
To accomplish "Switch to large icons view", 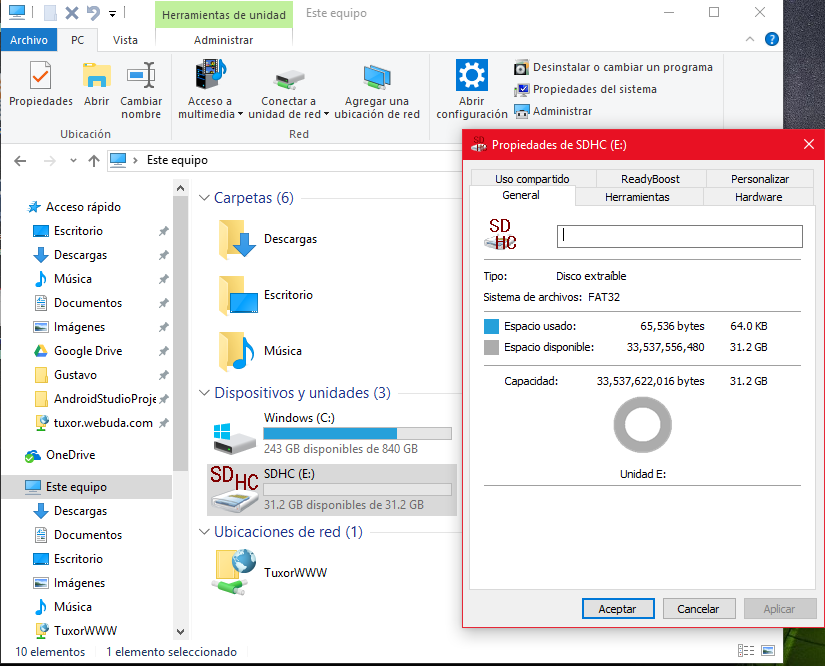I will pyautogui.click(x=768, y=651).
